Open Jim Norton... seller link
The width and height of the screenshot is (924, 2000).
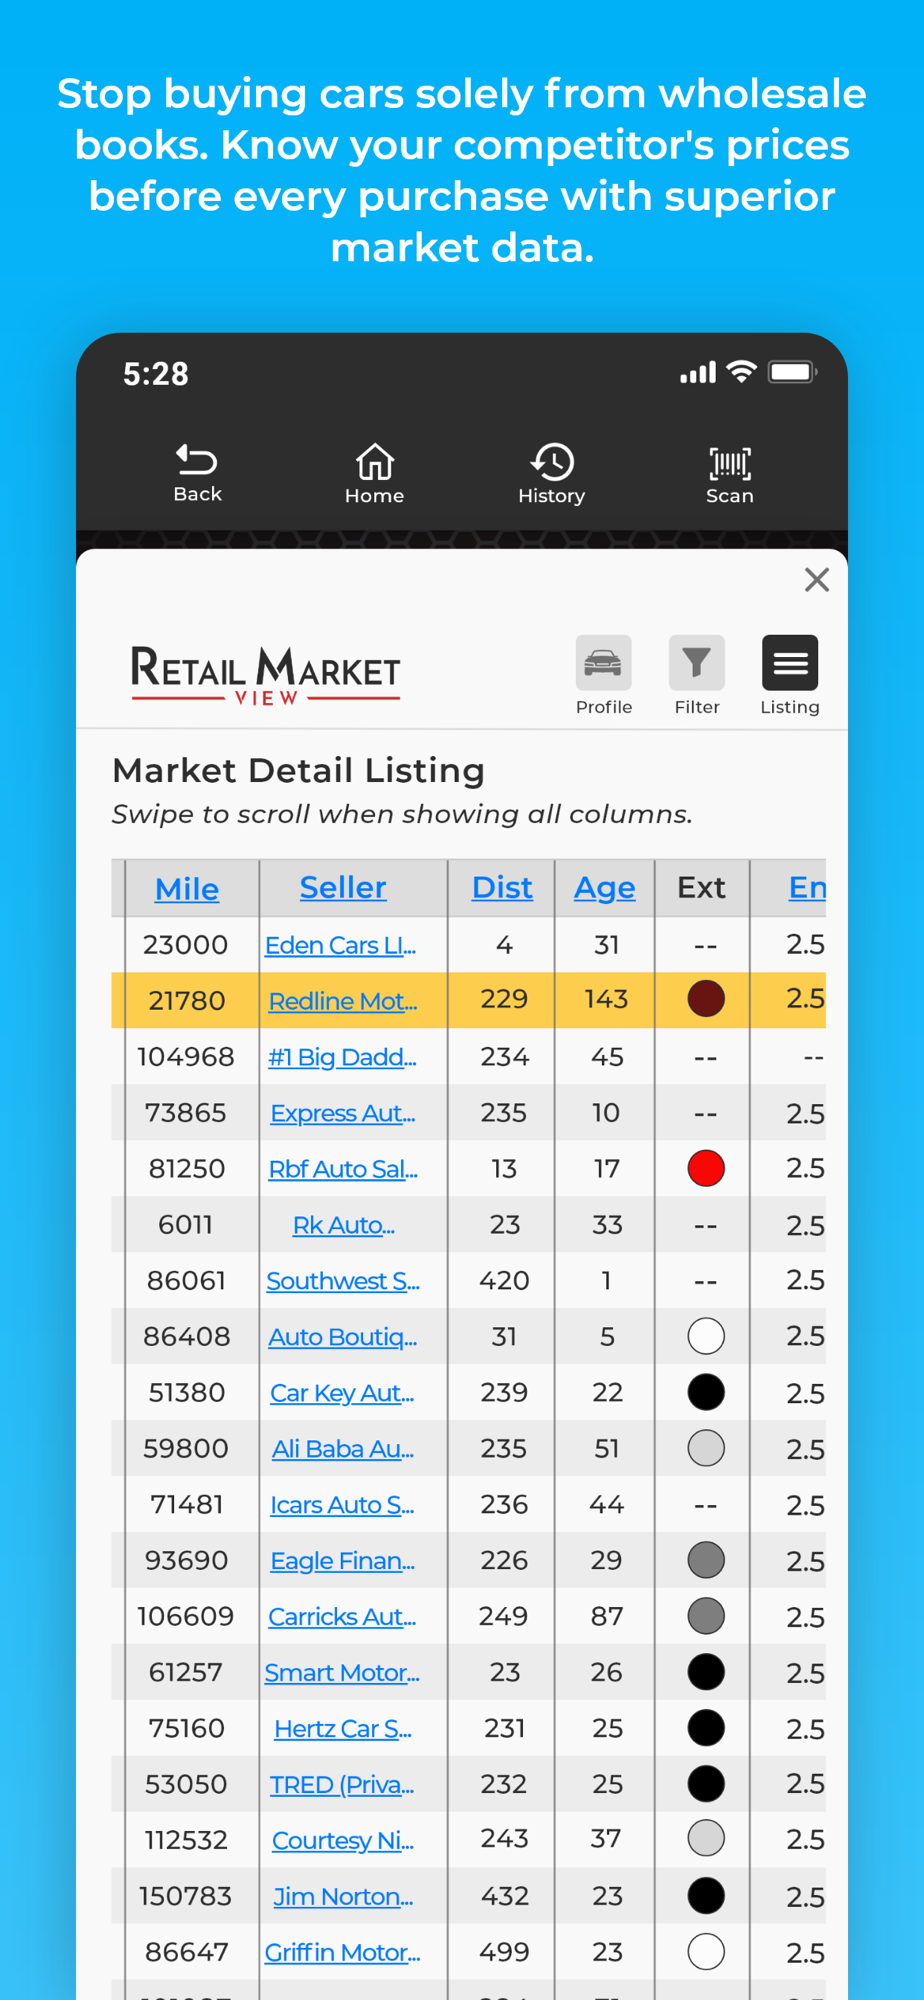pos(343,1897)
